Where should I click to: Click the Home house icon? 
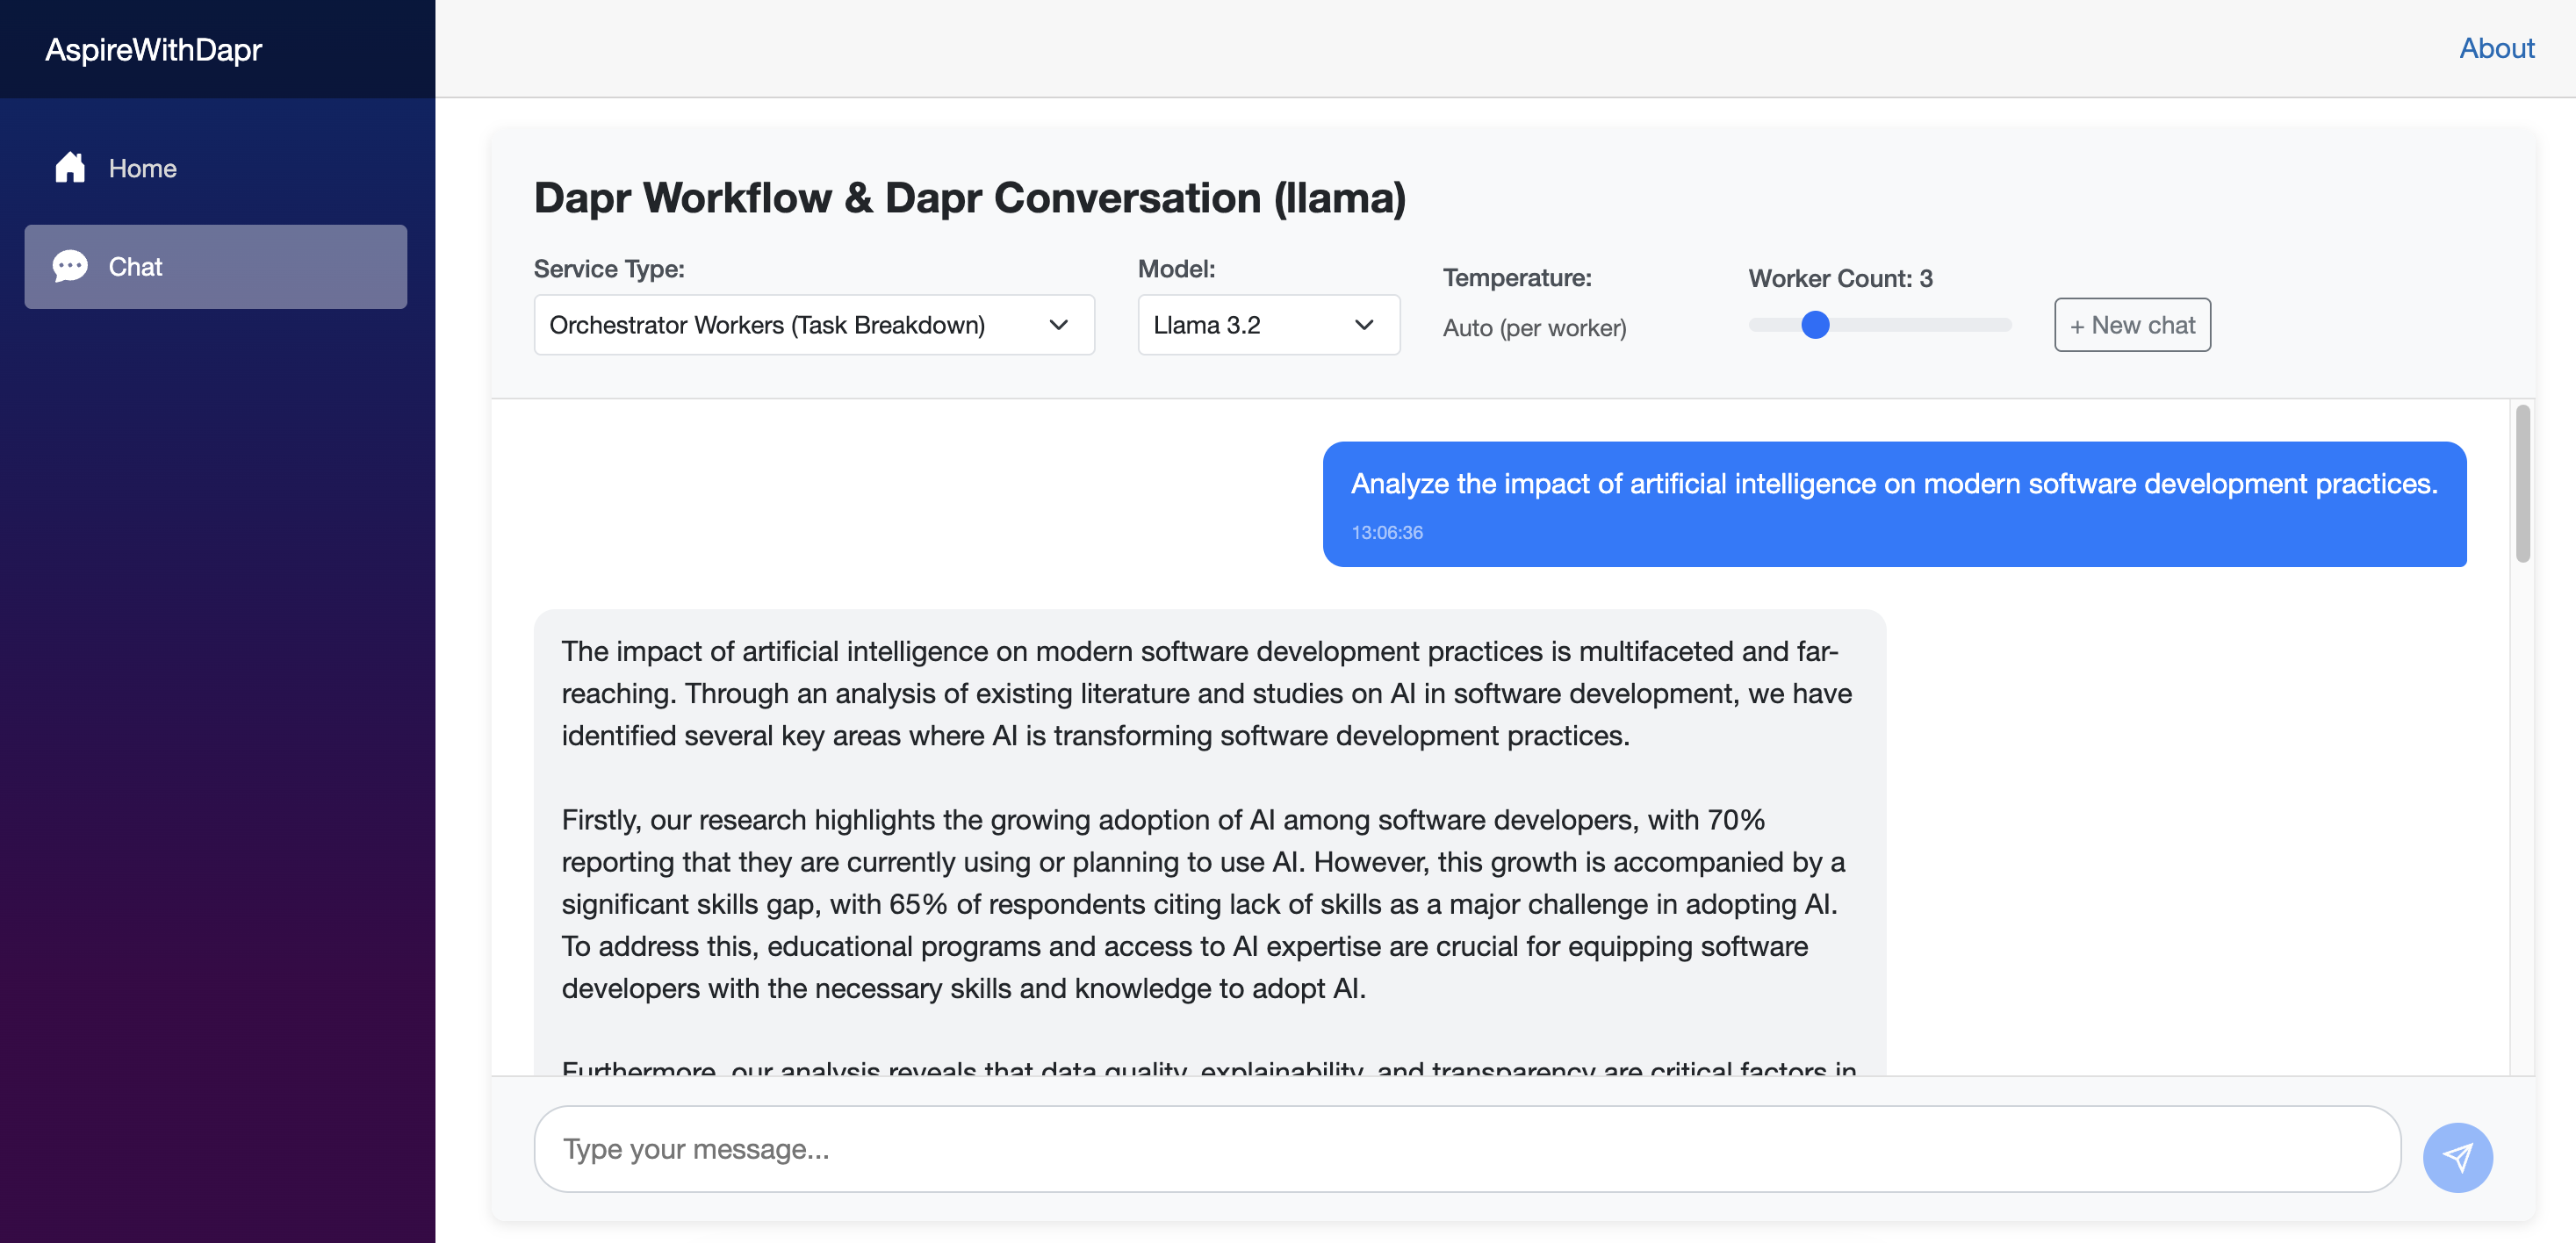click(x=70, y=167)
